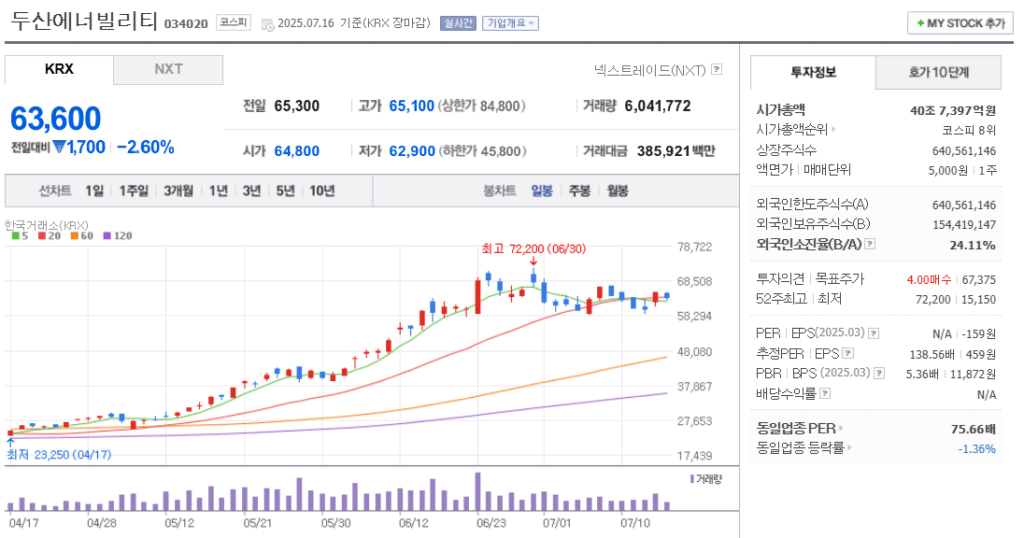
Task: Open the 넥스트레이드(NXT) link
Action: click(650, 69)
